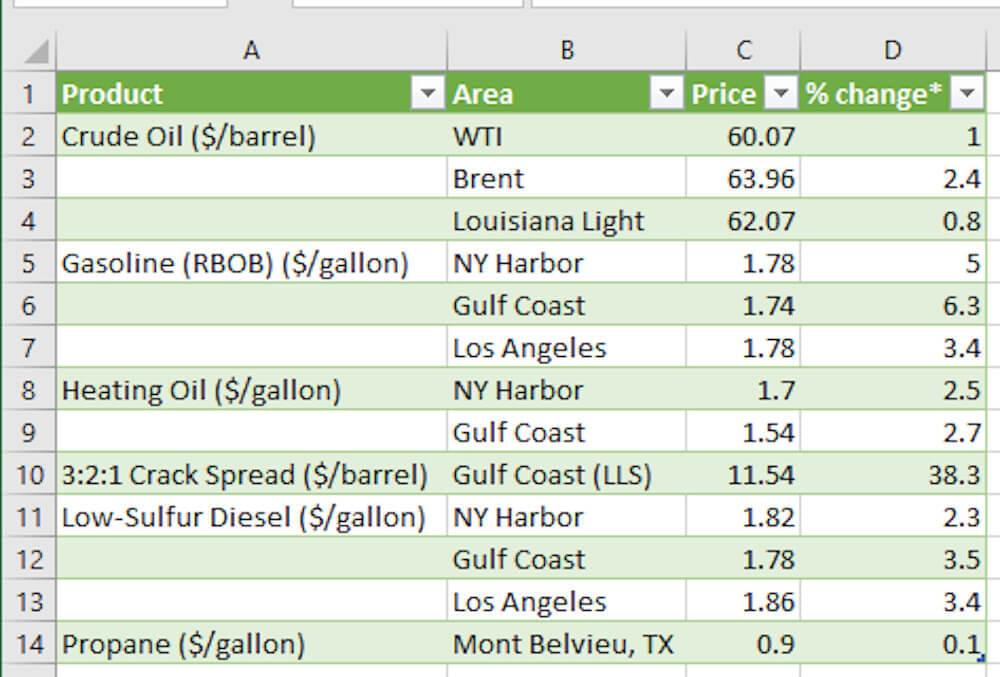Image resolution: width=1000 pixels, height=677 pixels.
Task: Select column B header
Action: click(x=566, y=50)
